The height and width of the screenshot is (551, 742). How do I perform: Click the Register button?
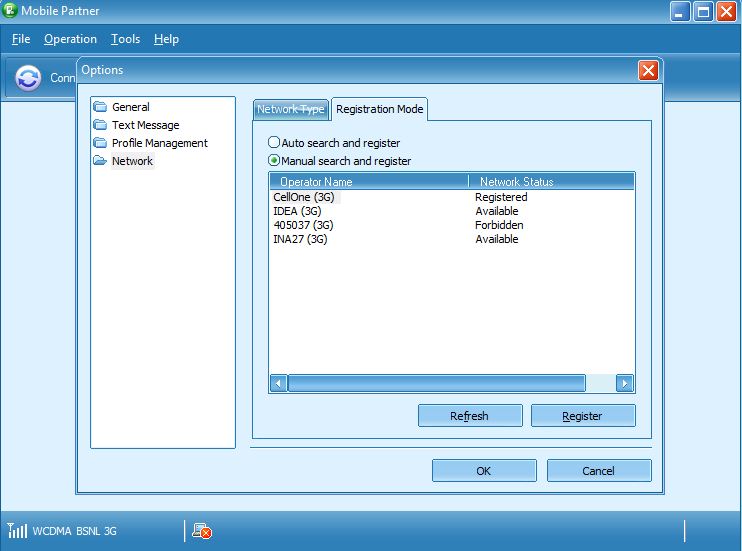pos(583,416)
